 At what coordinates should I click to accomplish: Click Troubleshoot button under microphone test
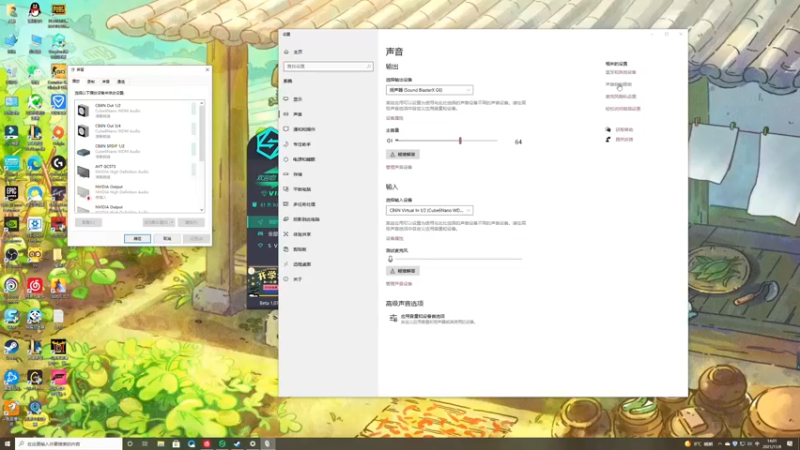coord(403,271)
